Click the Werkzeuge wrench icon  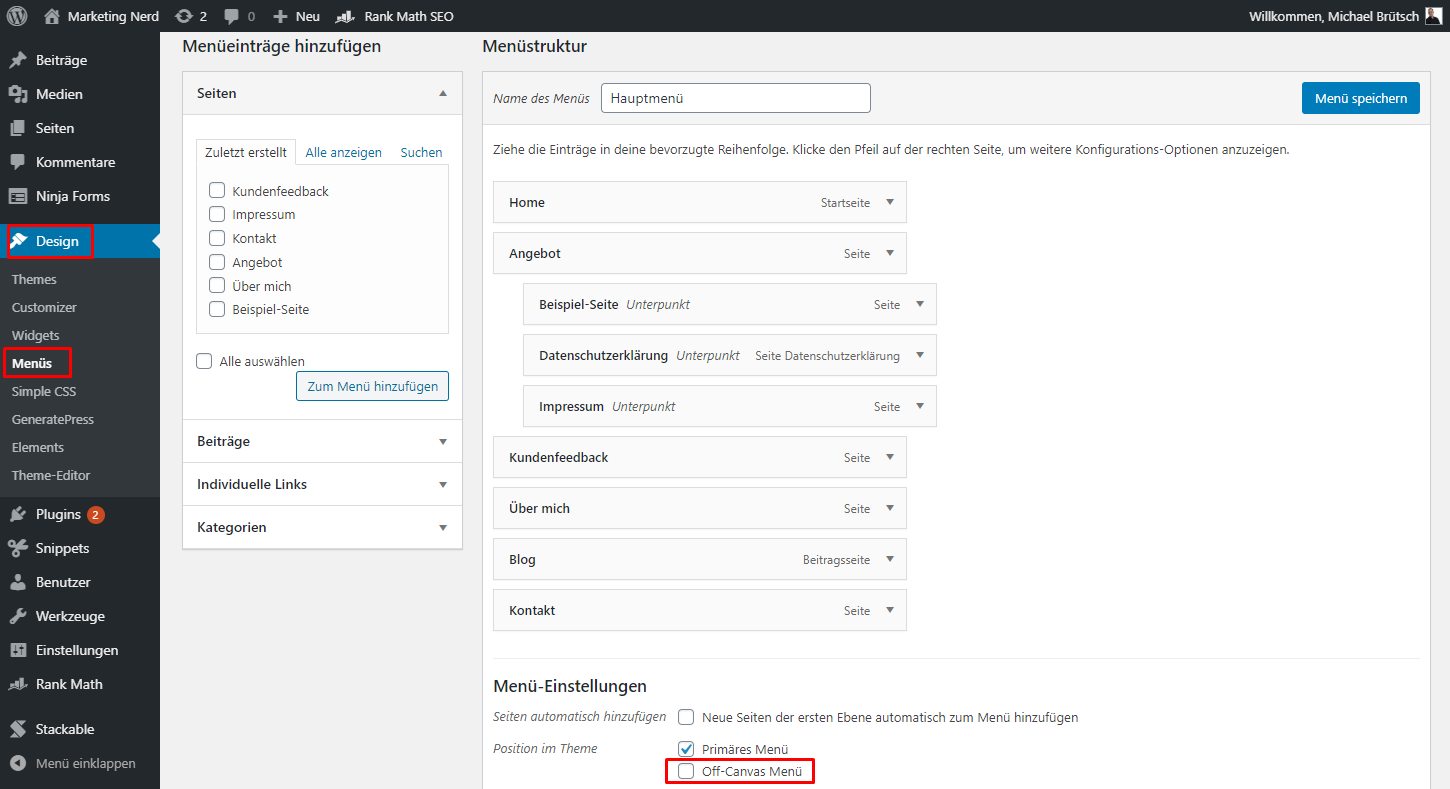[18, 616]
